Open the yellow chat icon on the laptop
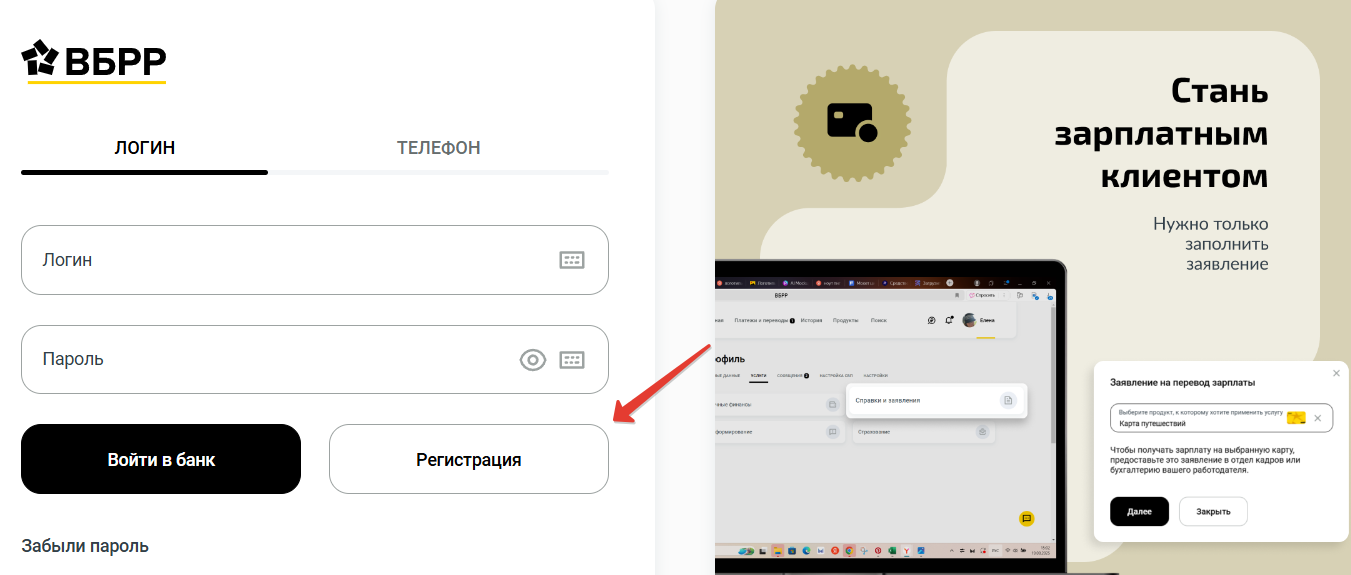Image resolution: width=1351 pixels, height=575 pixels. tap(1026, 518)
